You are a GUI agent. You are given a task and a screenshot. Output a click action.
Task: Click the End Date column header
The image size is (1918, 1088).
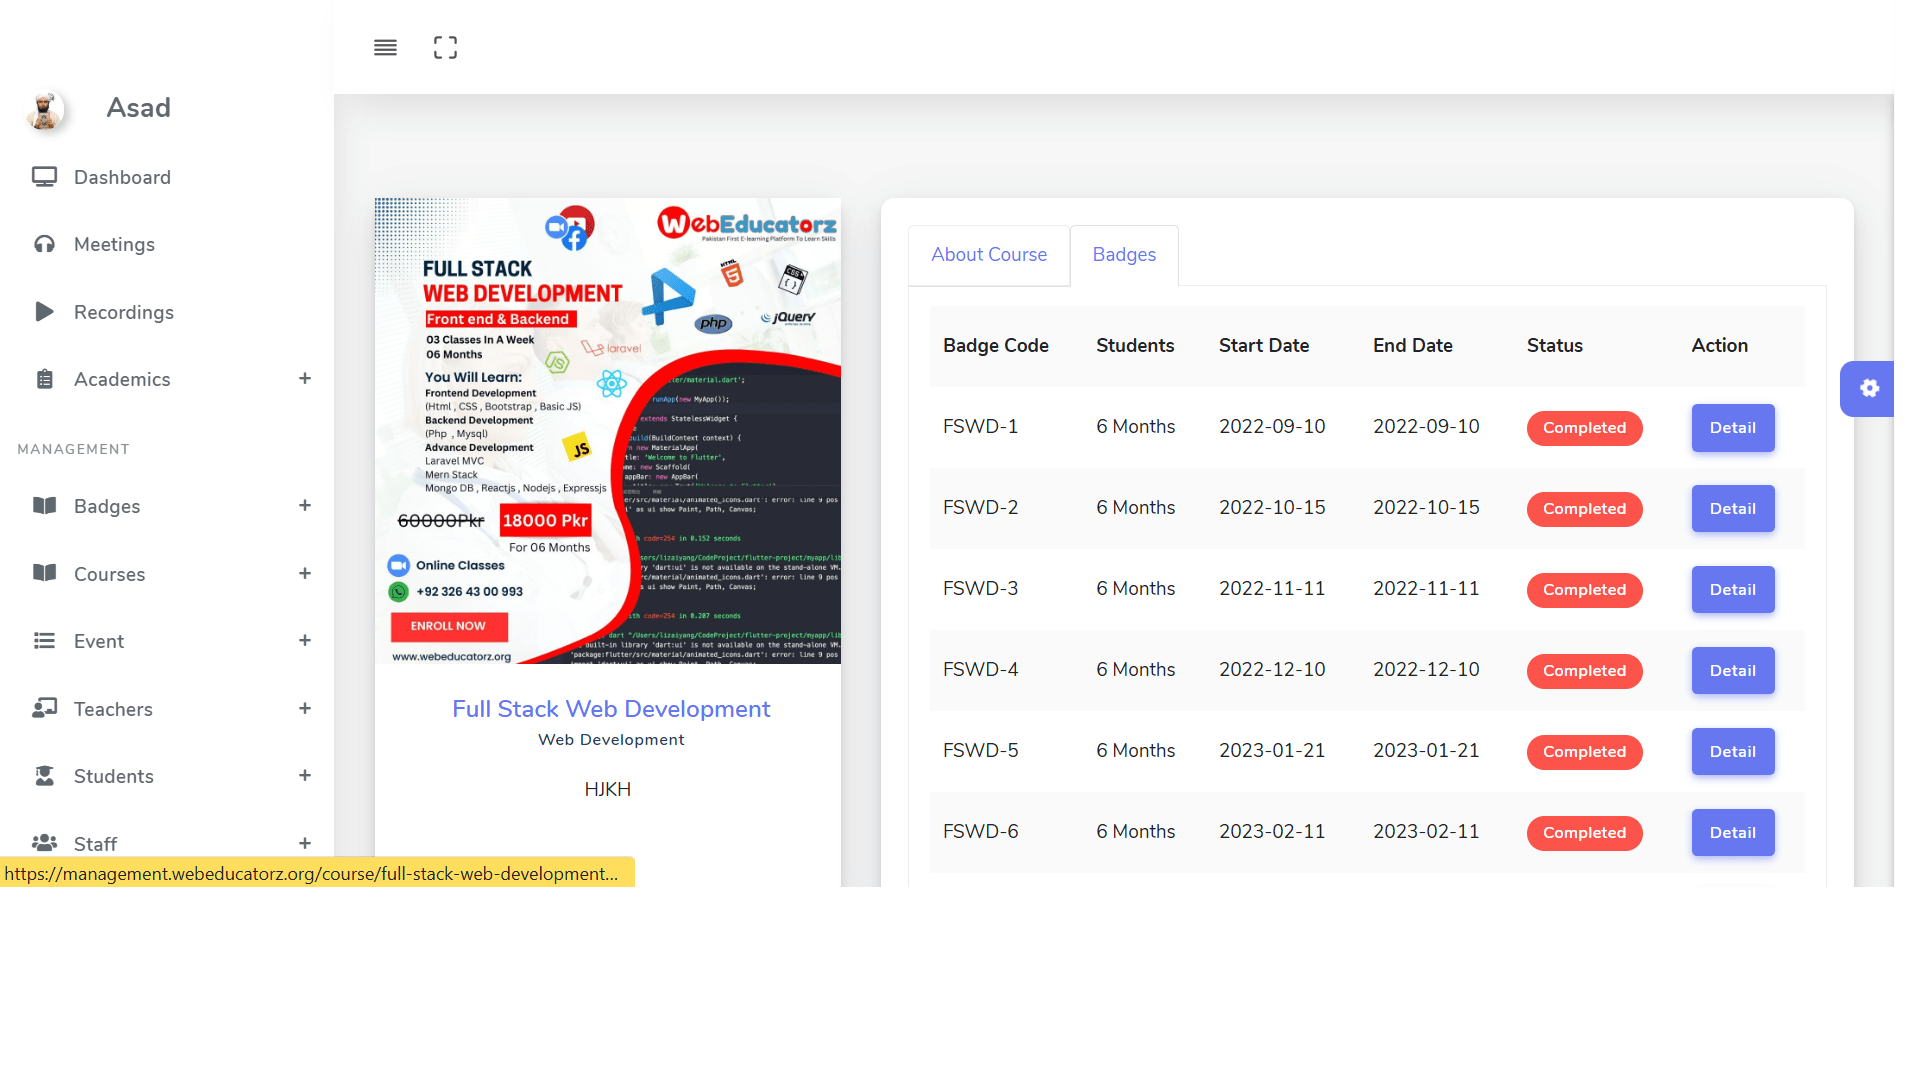pyautogui.click(x=1413, y=346)
